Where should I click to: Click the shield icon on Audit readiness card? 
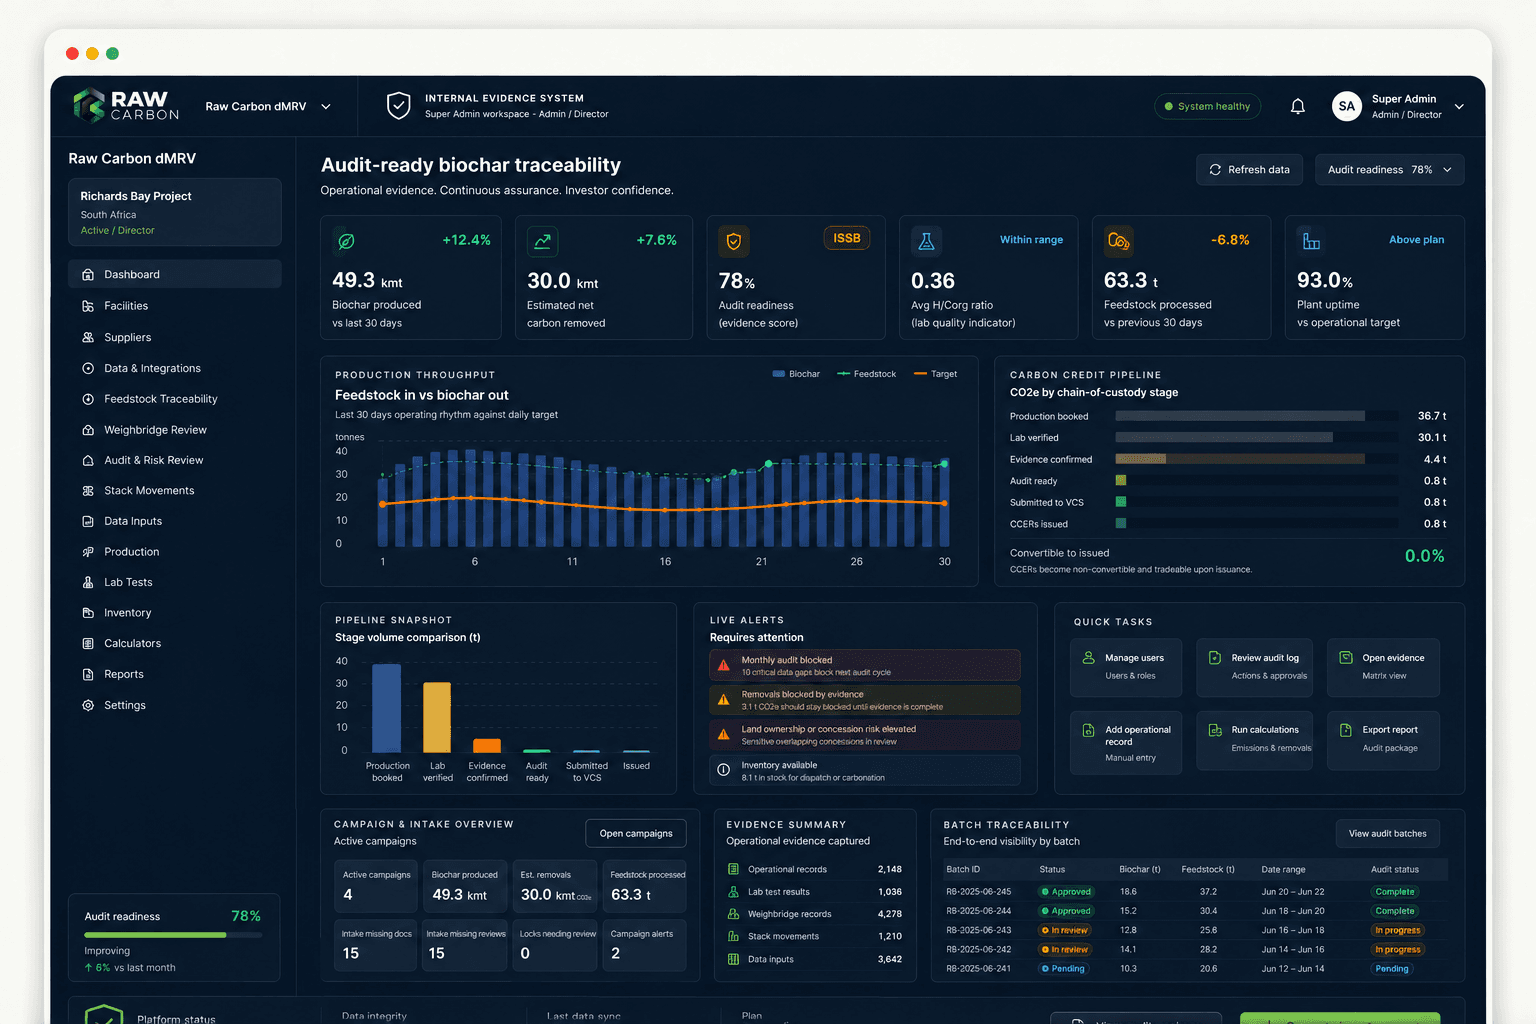click(734, 241)
